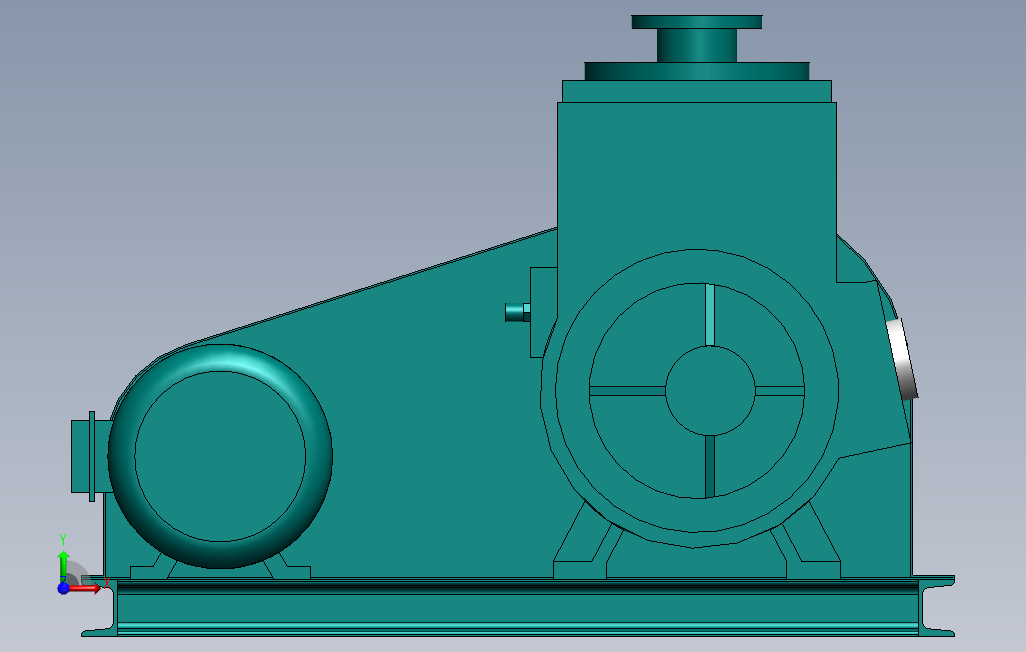Select the motor's round end cover face

point(220,456)
